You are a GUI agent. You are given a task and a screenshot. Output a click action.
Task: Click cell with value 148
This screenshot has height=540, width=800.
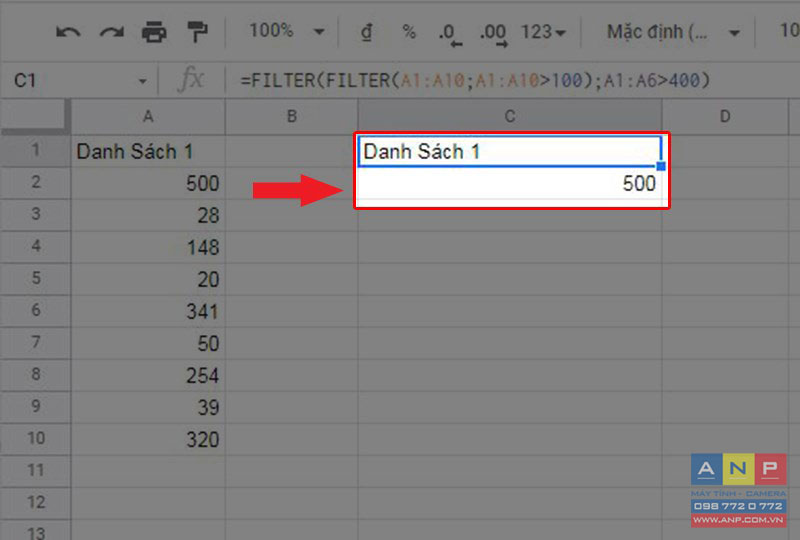(x=148, y=247)
